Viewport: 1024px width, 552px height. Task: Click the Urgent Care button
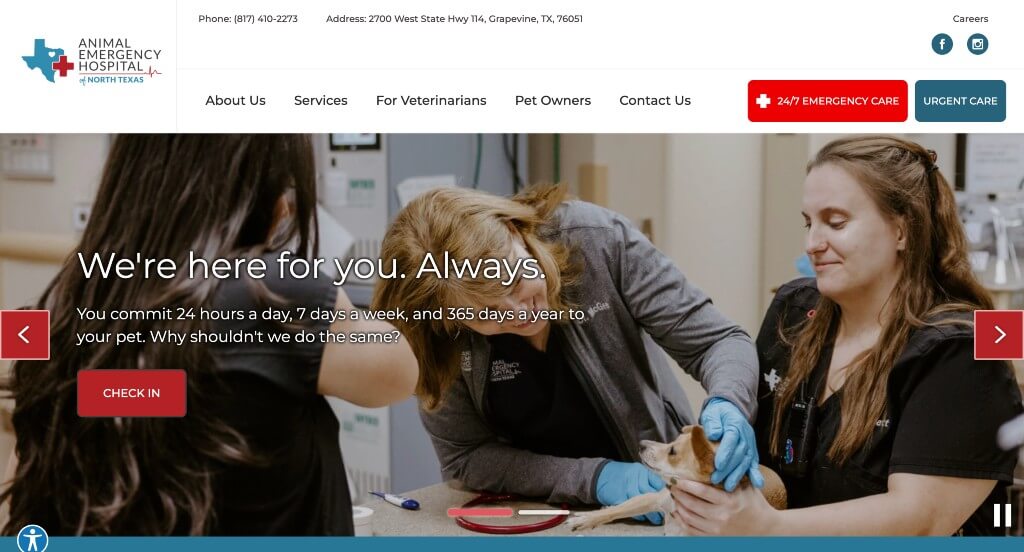(x=960, y=101)
